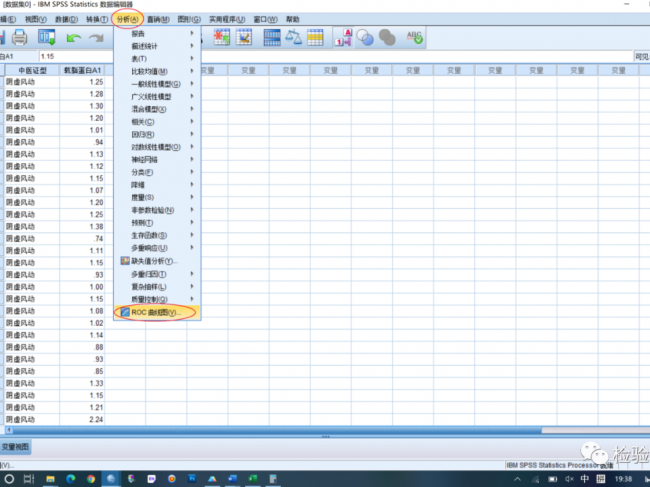Show hidden tray icons chevron
Image resolution: width=650 pixels, height=487 pixels.
517,479
